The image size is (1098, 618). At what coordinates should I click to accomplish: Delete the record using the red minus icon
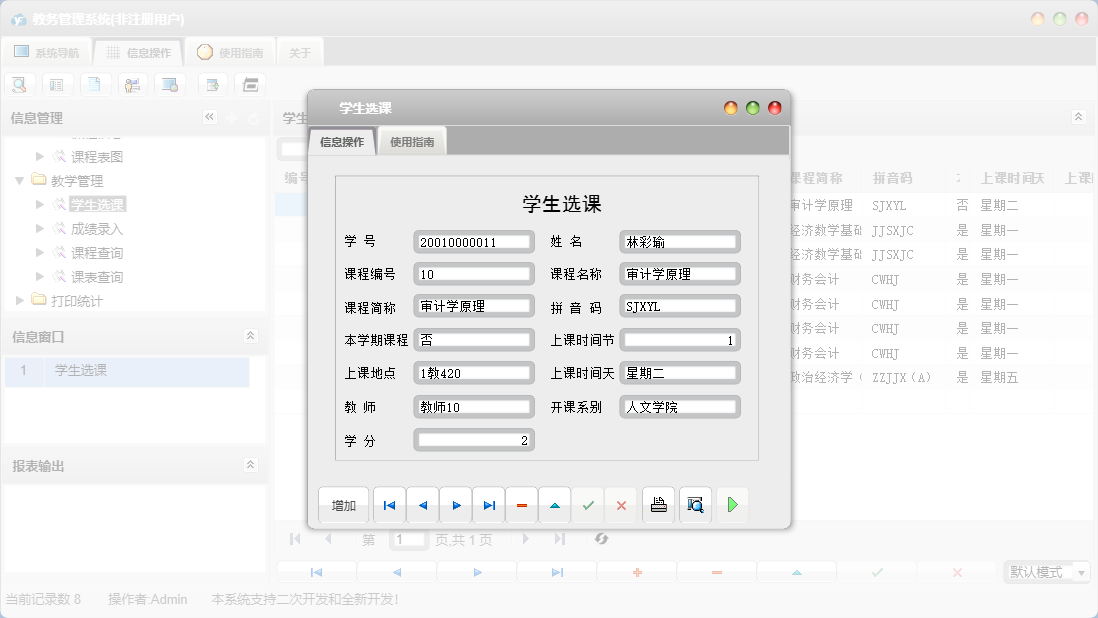[x=521, y=505]
